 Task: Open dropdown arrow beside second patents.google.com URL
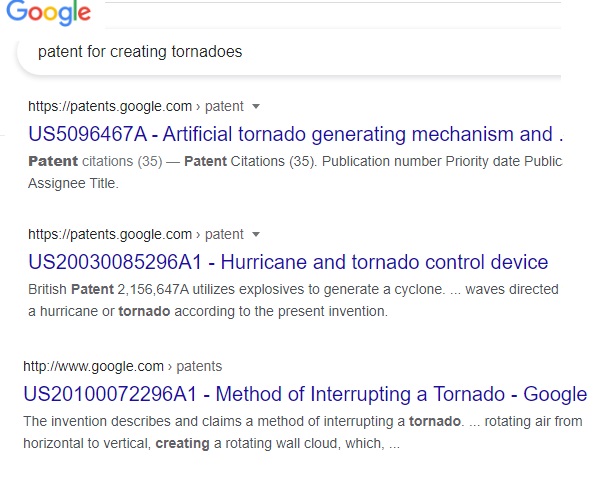(256, 235)
